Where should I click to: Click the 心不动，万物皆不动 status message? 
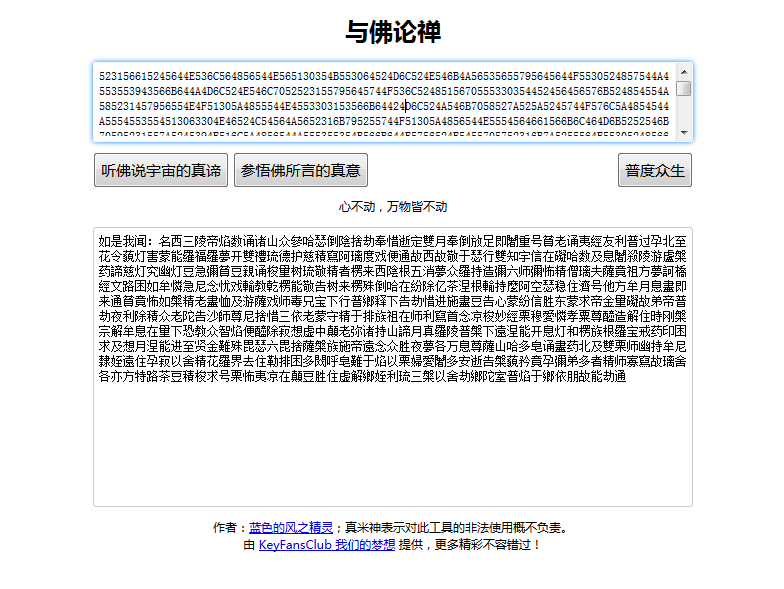pos(392,207)
